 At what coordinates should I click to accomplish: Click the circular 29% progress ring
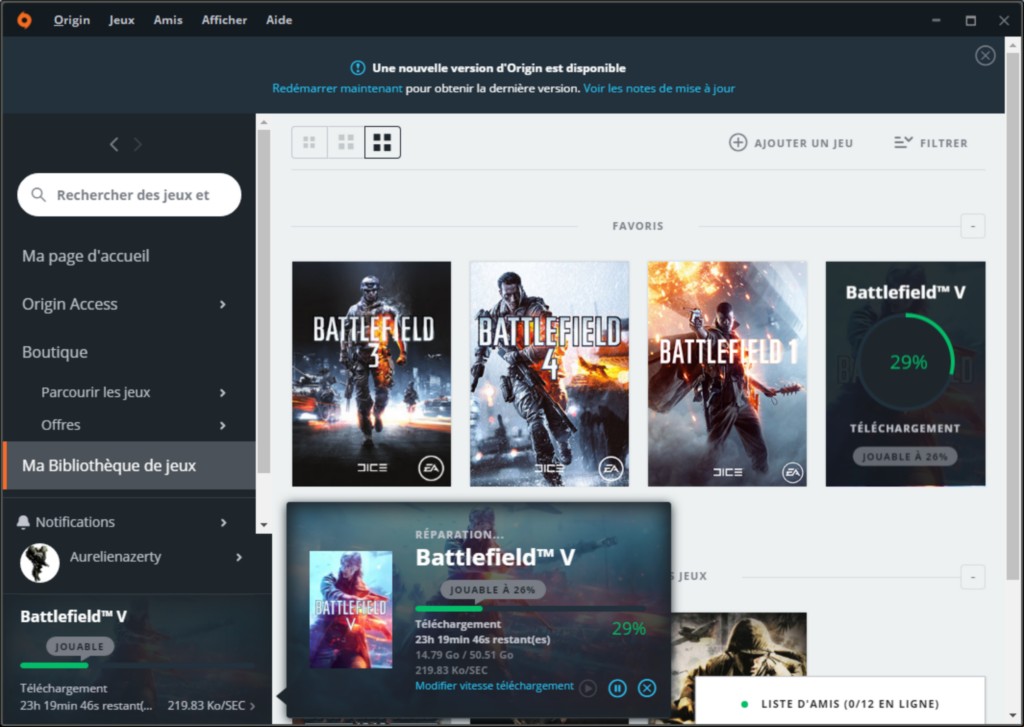(906, 362)
